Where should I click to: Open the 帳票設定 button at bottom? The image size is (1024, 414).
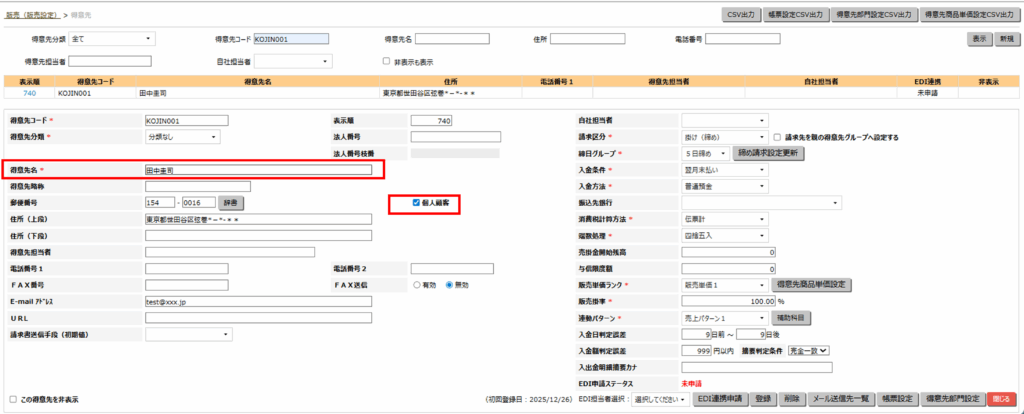pos(899,398)
